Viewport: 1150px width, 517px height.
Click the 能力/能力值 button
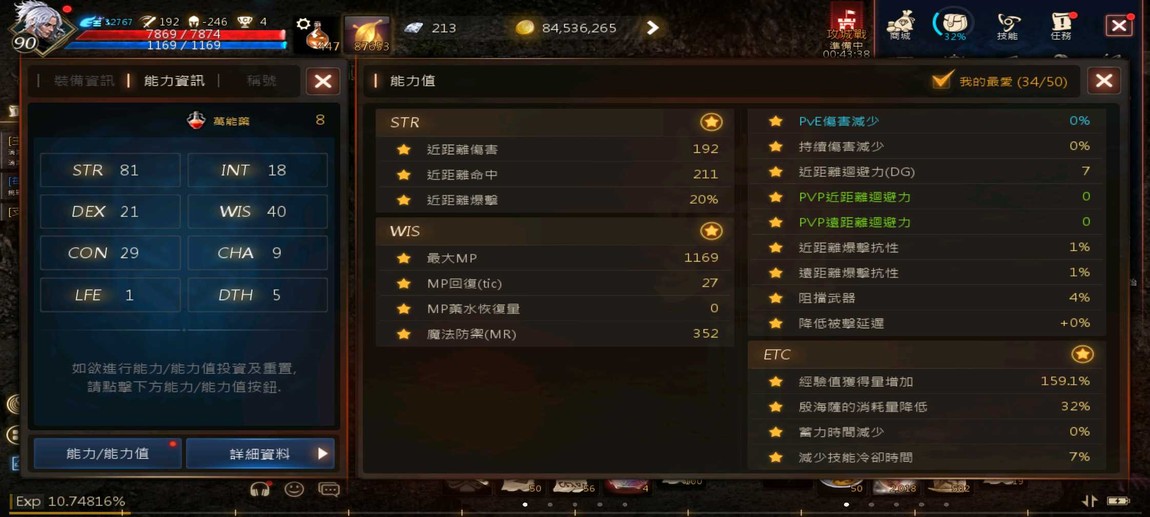click(x=107, y=454)
